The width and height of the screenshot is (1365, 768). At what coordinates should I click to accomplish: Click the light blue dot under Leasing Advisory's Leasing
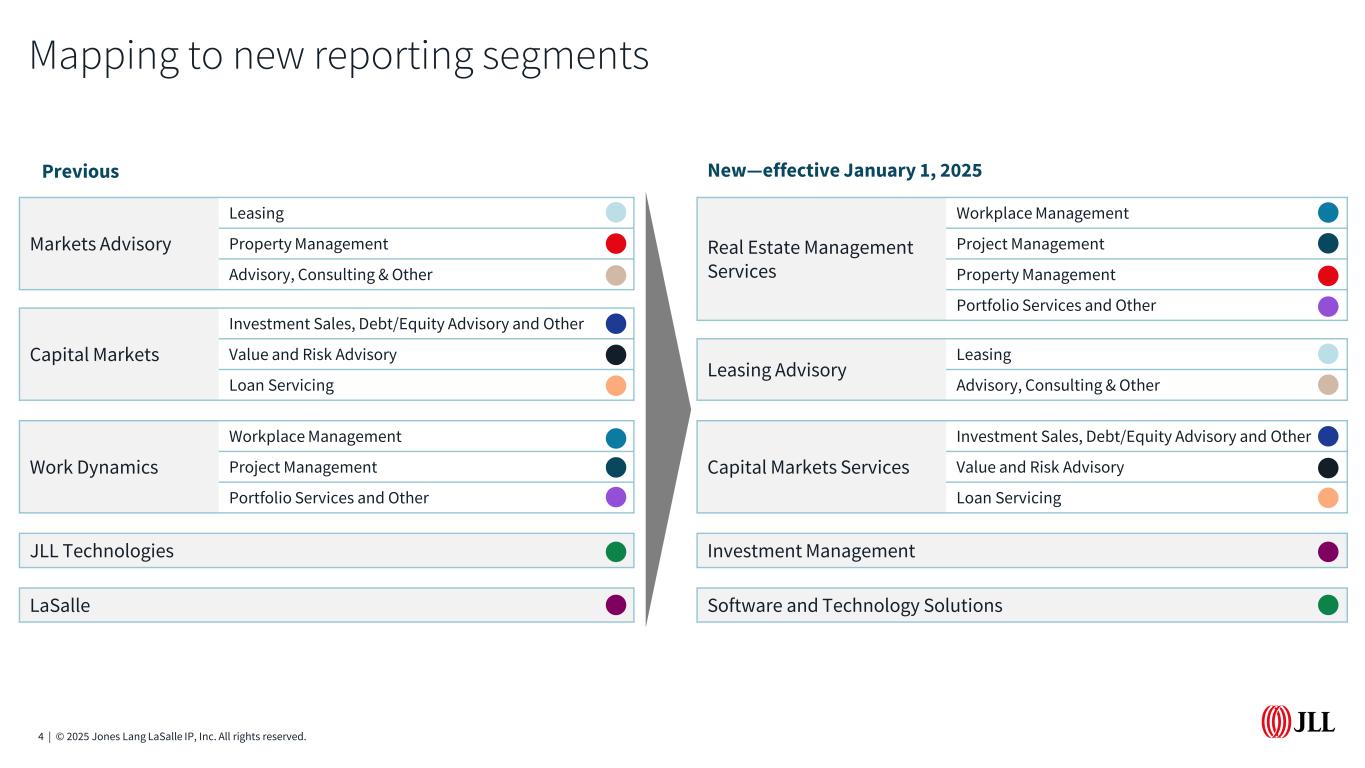[x=1328, y=354]
